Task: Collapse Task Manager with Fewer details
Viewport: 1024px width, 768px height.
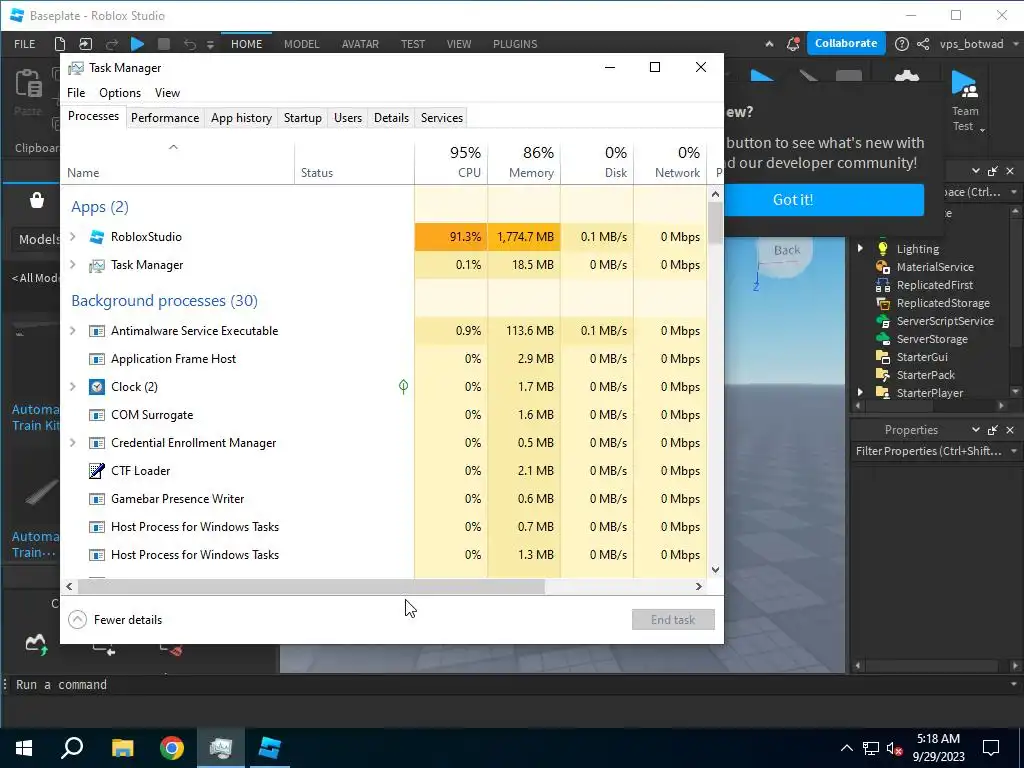Action: pyautogui.click(x=116, y=620)
